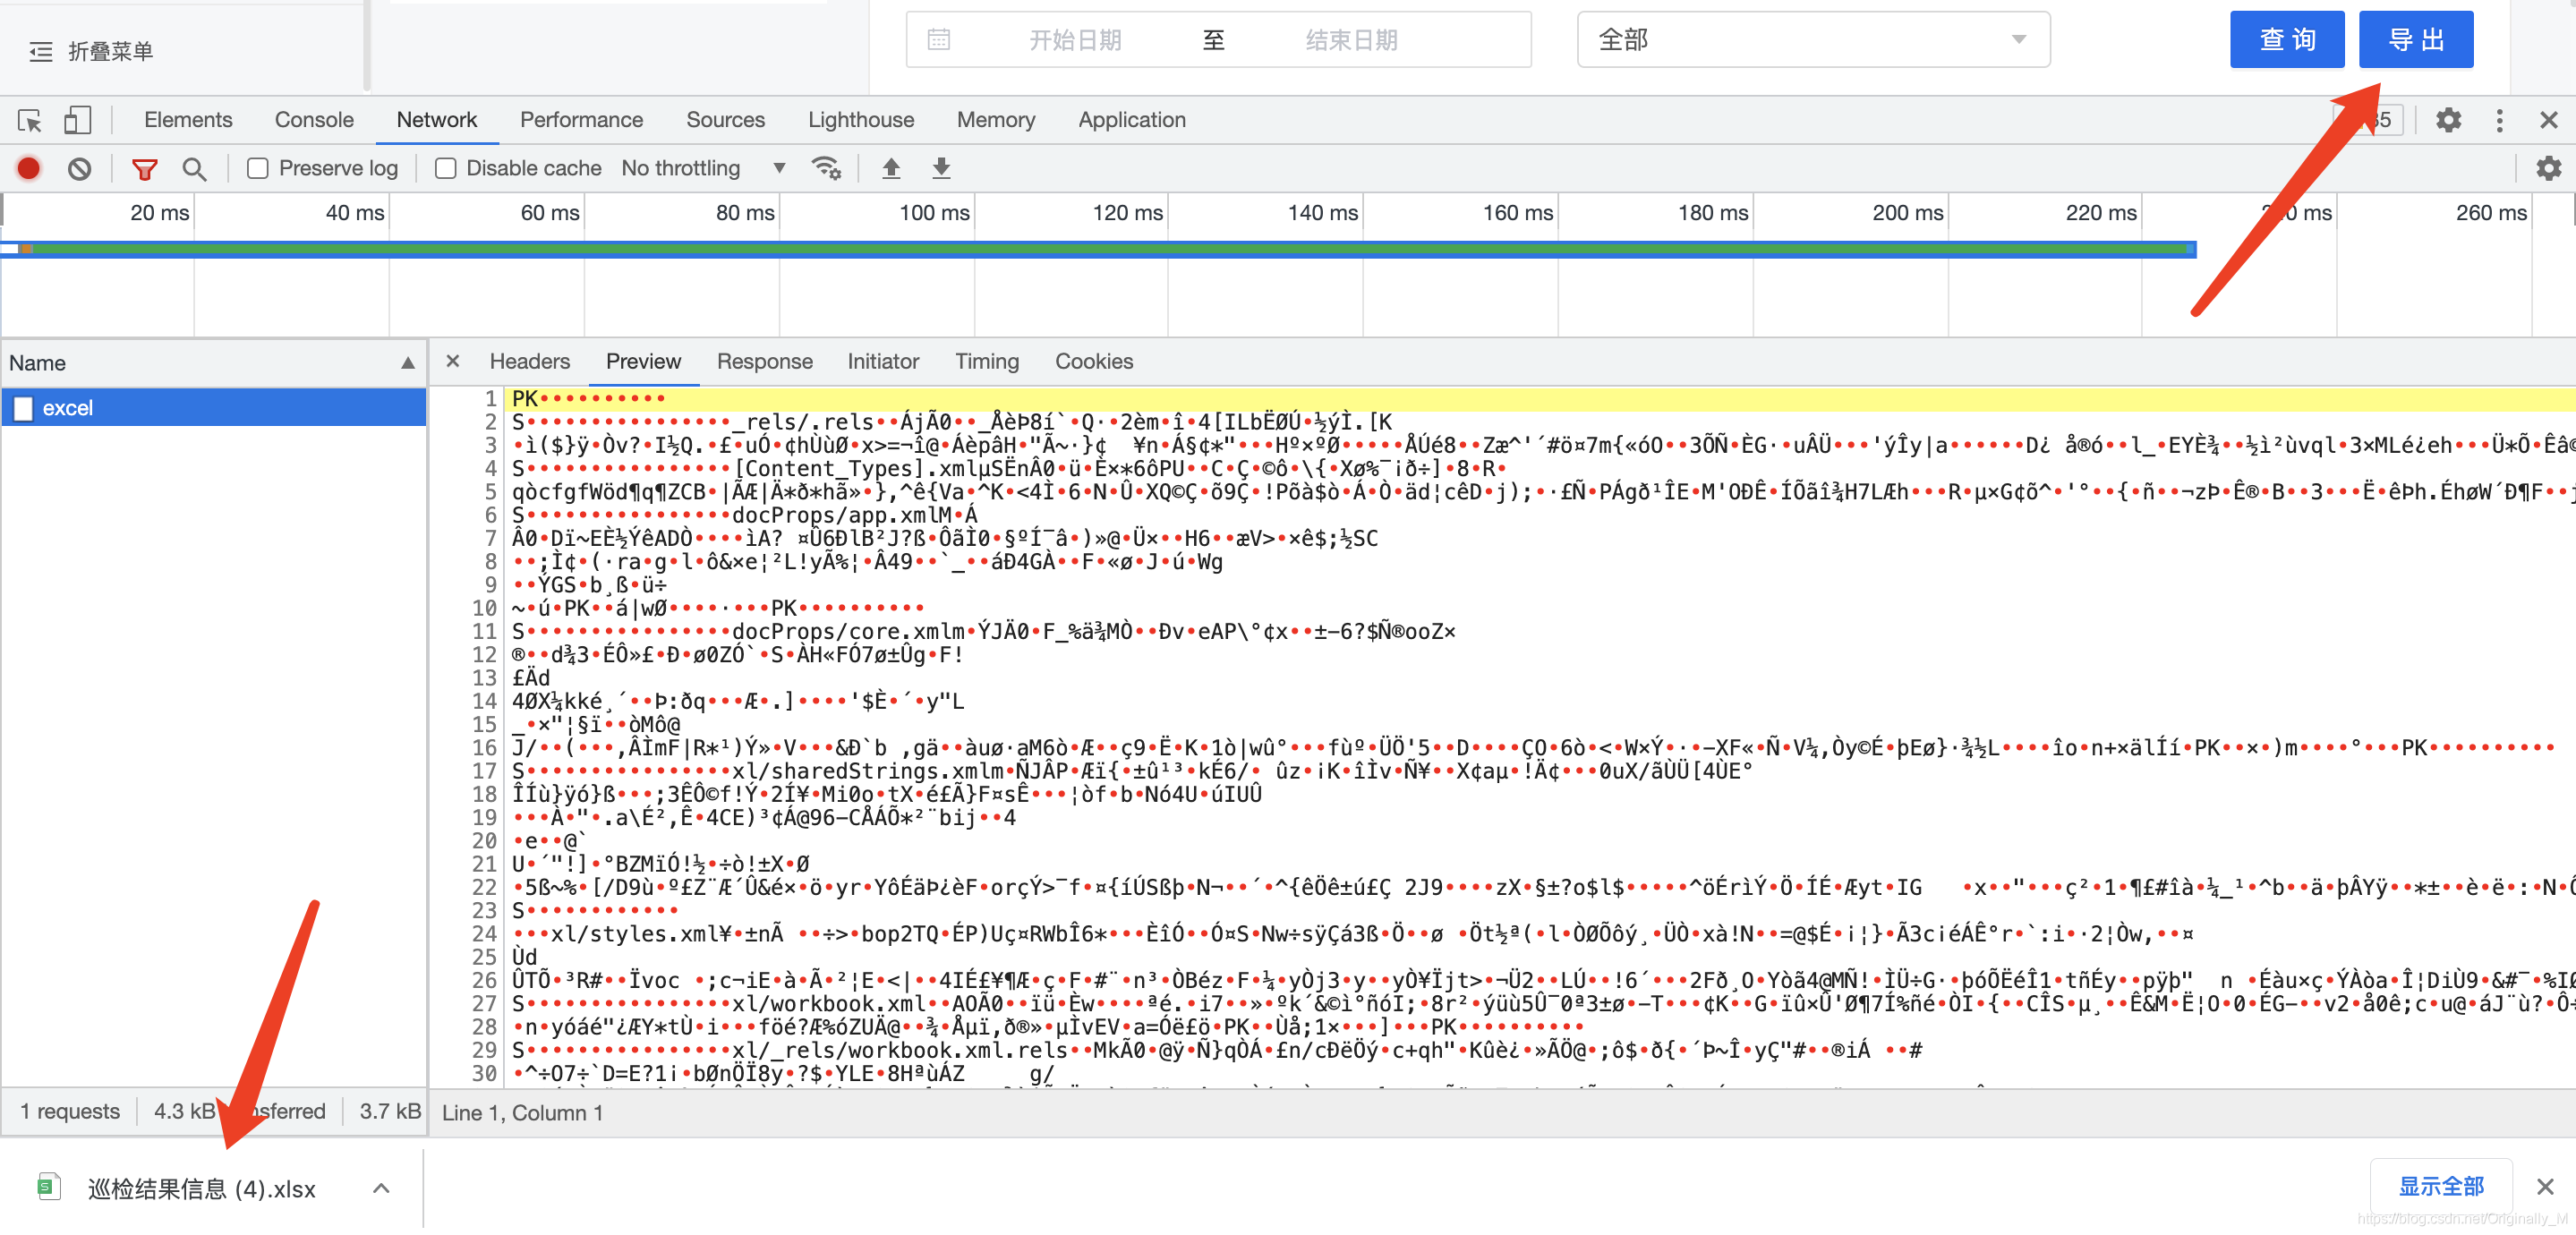The height and width of the screenshot is (1235, 2576).
Task: Click the '1 requests' status text
Action: (x=70, y=1111)
